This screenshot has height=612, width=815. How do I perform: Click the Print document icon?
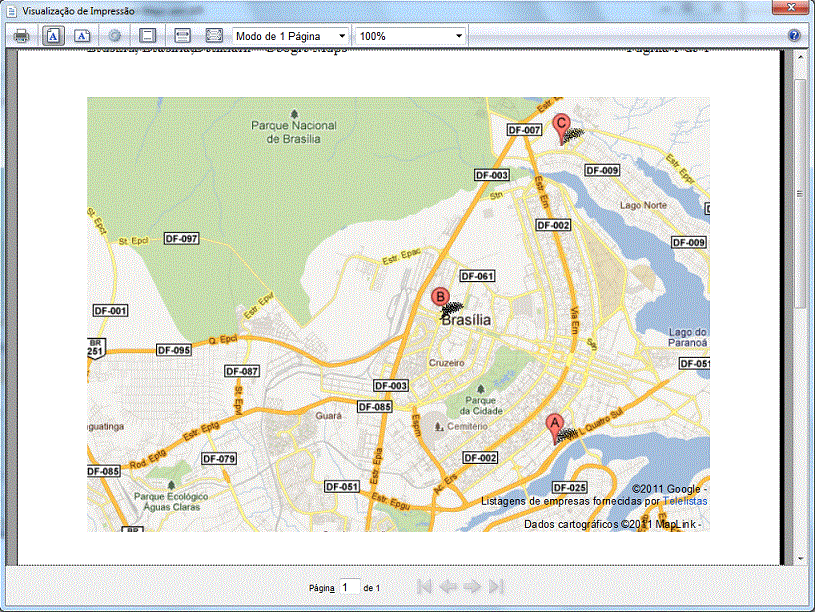pyautogui.click(x=21, y=36)
